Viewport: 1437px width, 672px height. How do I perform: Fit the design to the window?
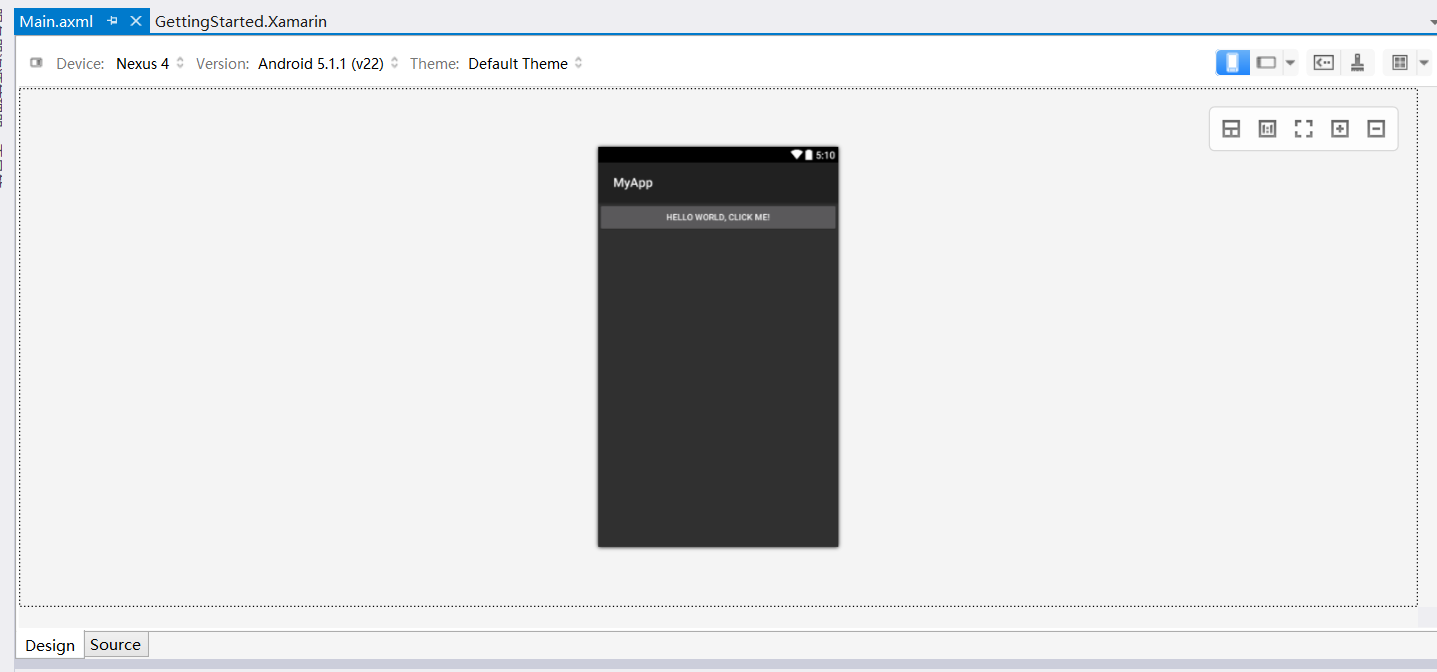click(1304, 128)
